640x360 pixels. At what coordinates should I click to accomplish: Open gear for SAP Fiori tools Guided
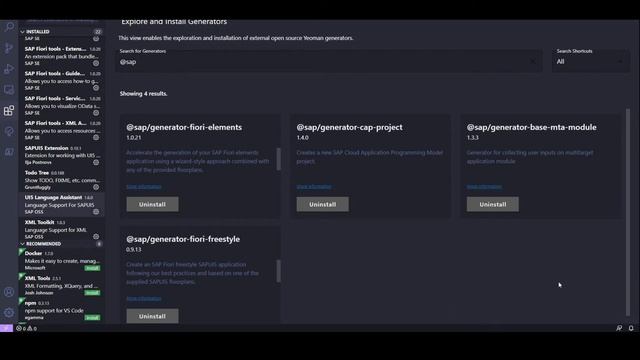[x=96, y=88]
